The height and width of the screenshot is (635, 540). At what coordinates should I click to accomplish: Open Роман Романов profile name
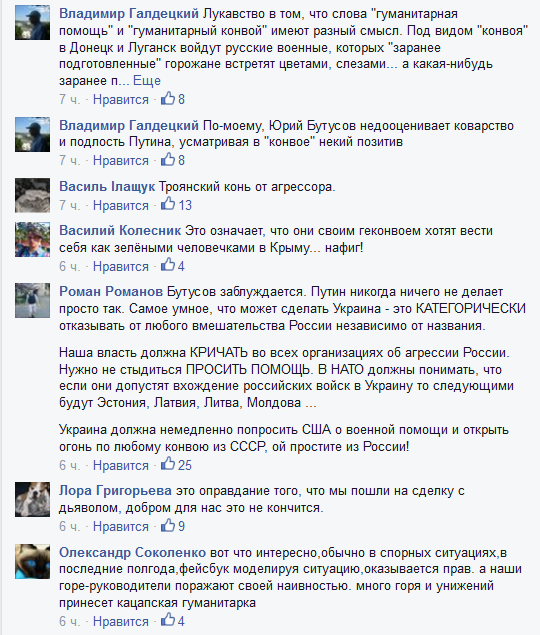pyautogui.click(x=111, y=292)
